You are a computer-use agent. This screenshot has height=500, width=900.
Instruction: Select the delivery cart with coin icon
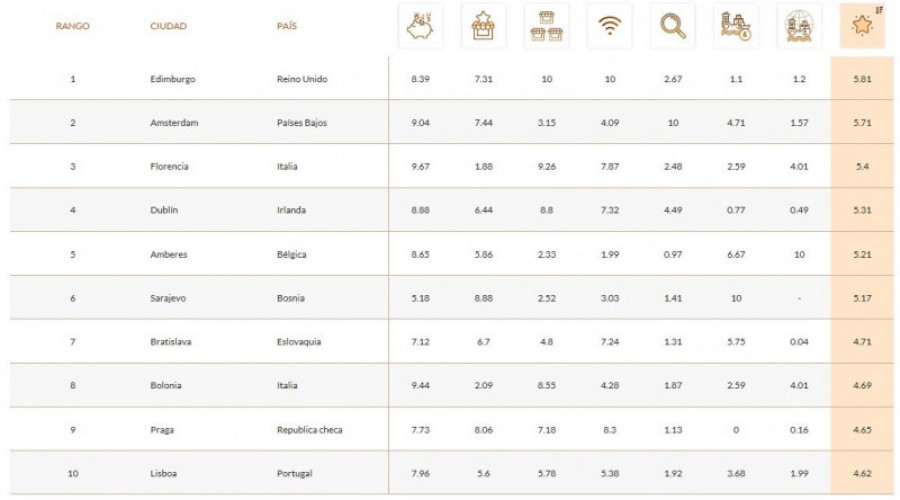click(x=736, y=26)
